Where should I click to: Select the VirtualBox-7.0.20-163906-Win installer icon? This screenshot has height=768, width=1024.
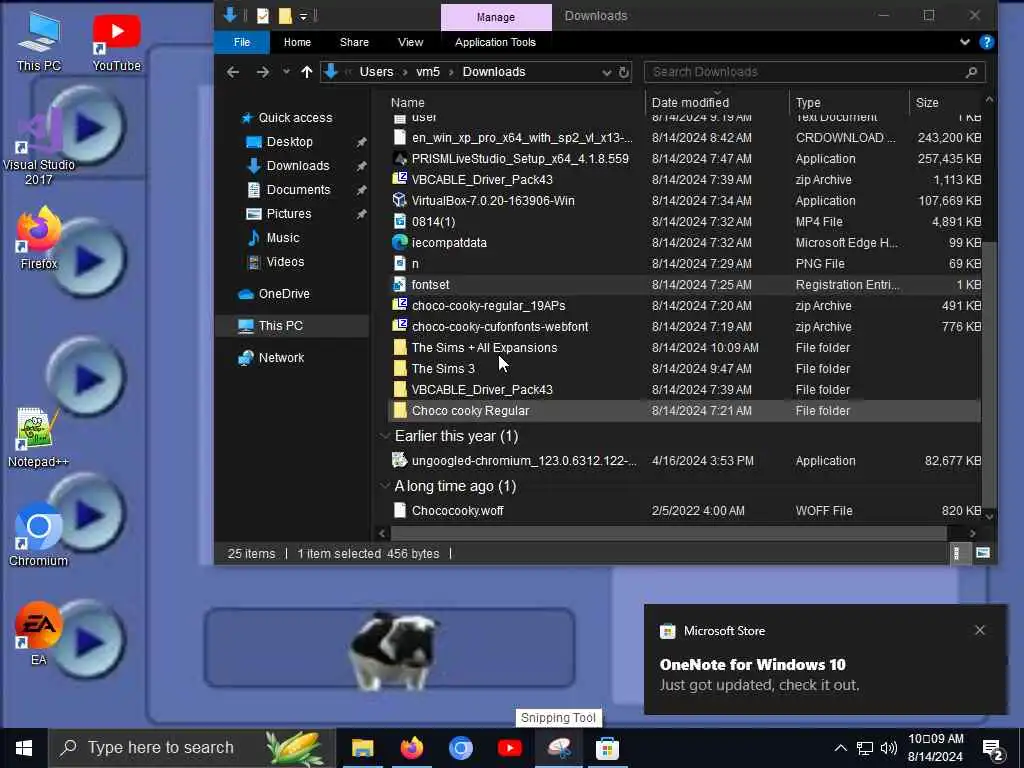400,200
